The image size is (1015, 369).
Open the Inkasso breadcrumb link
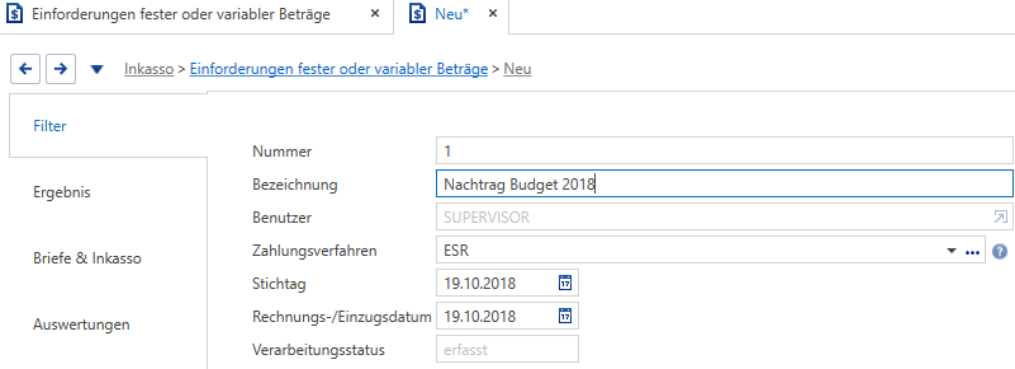coord(149,69)
